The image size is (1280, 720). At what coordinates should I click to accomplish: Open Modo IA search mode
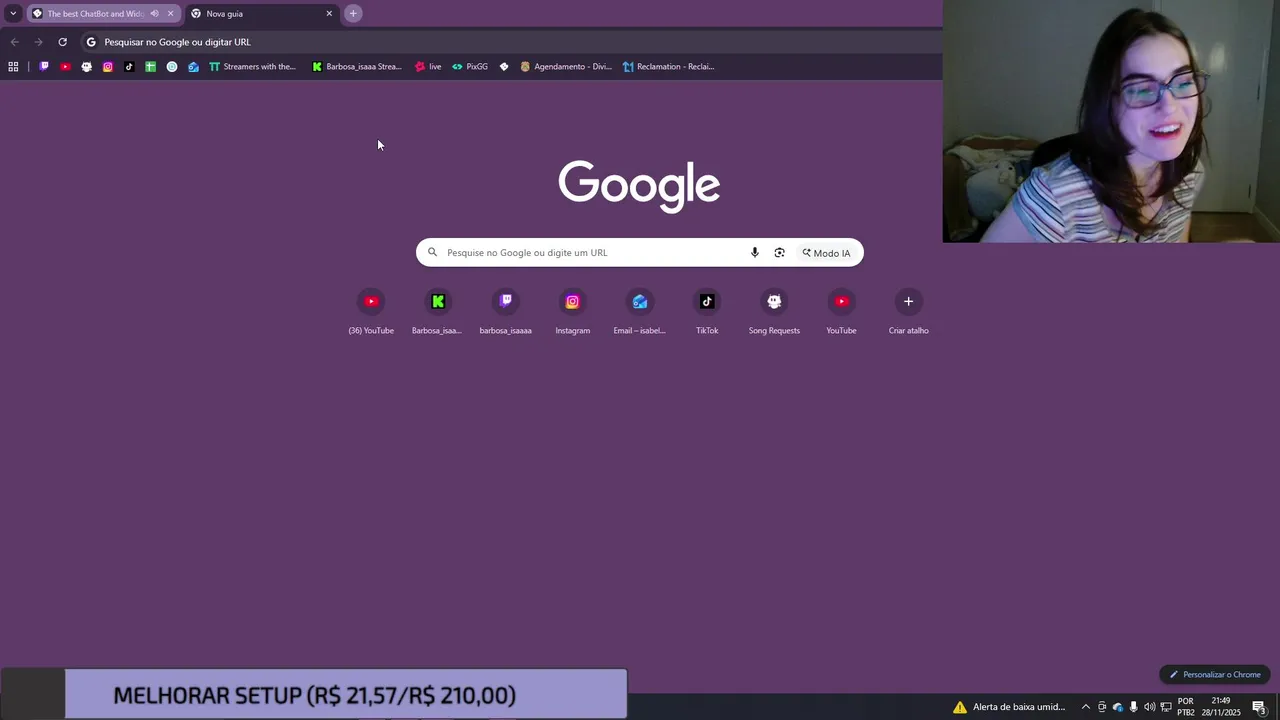coord(826,253)
